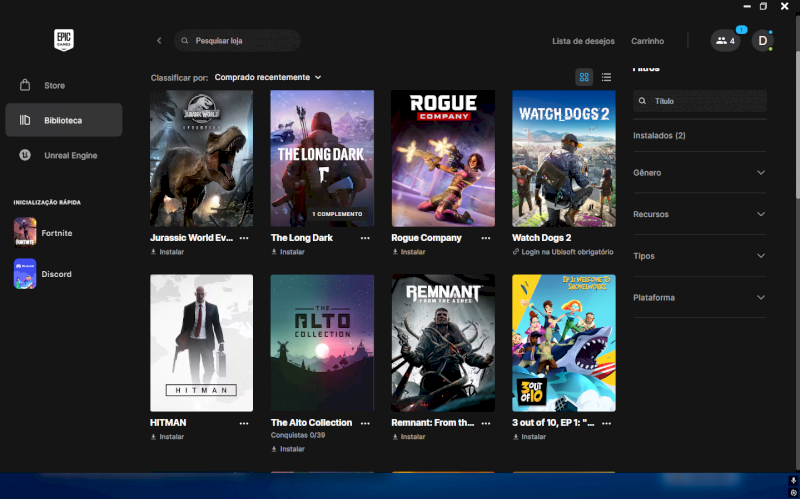Screen dimensions: 800x499
Task: Launch Discord from quick launch icon
Action: [25, 273]
